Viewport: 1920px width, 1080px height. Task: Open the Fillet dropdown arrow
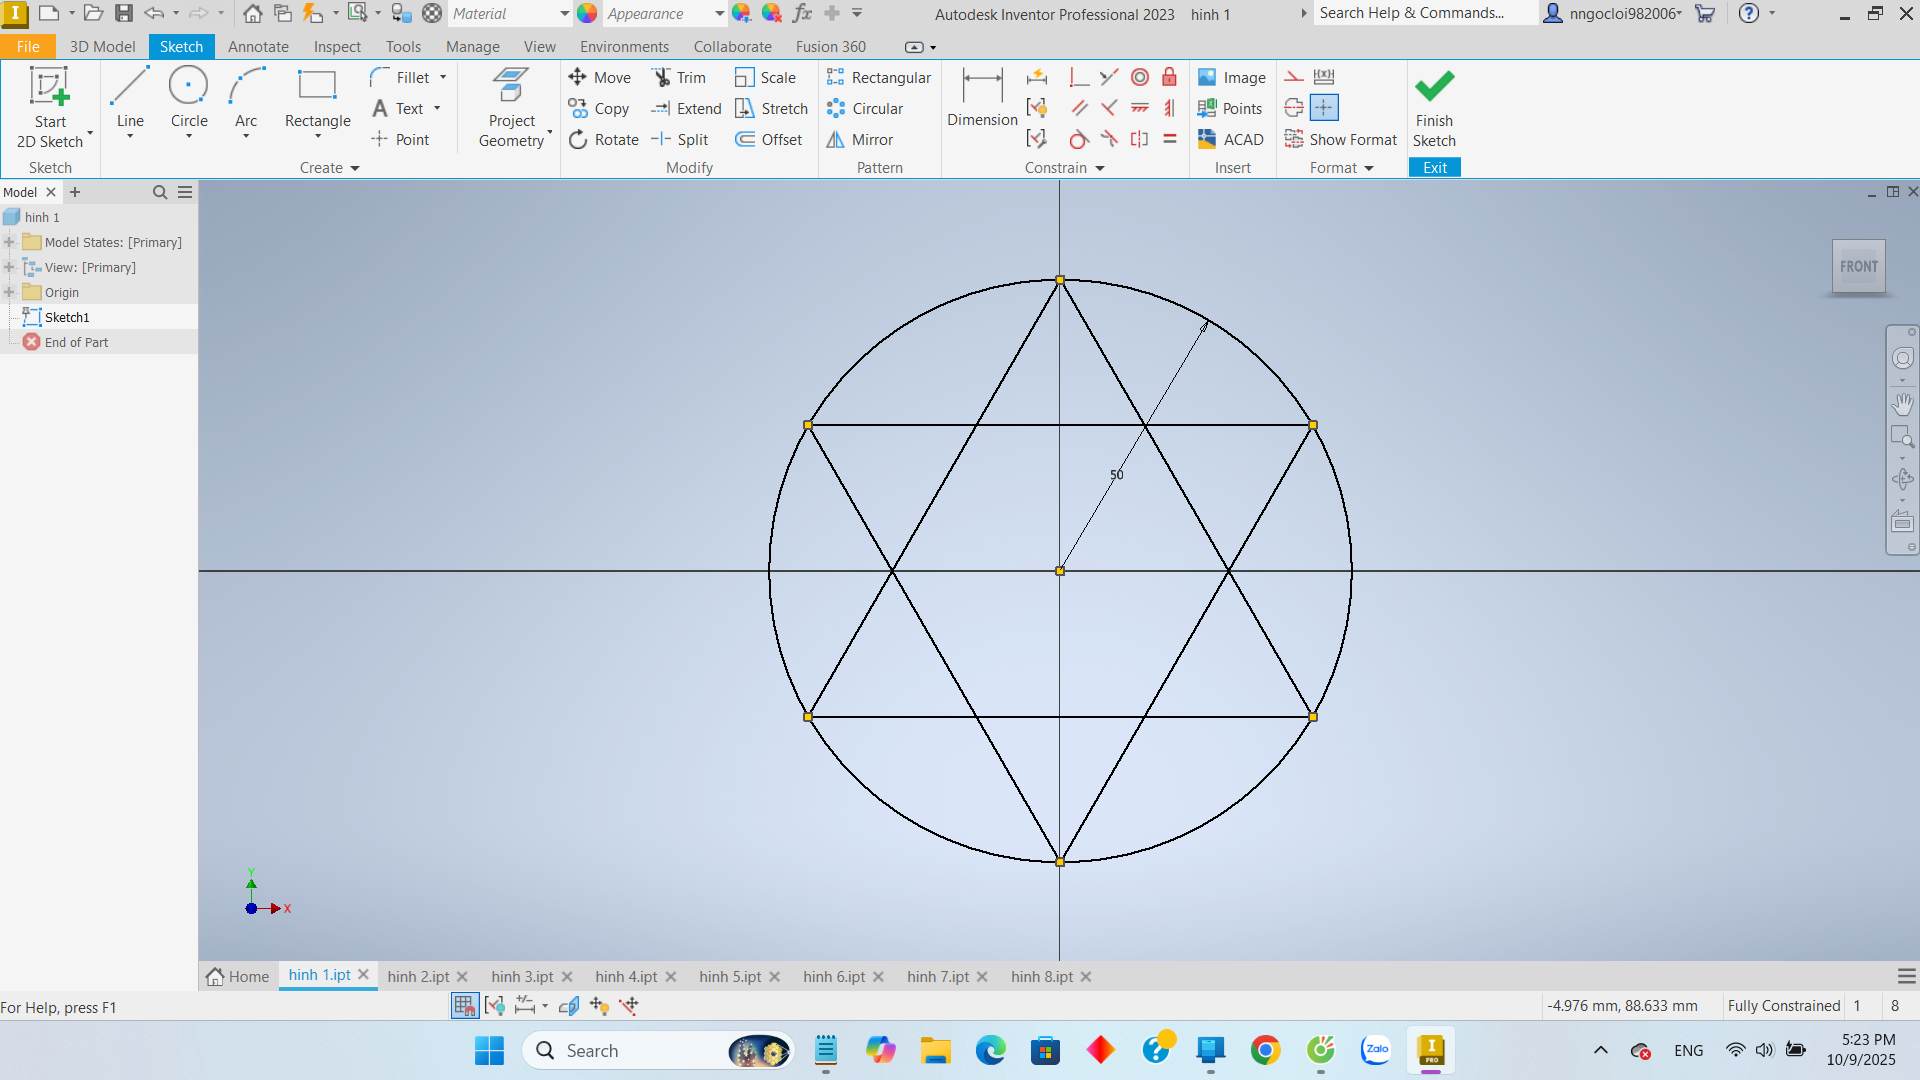[443, 78]
